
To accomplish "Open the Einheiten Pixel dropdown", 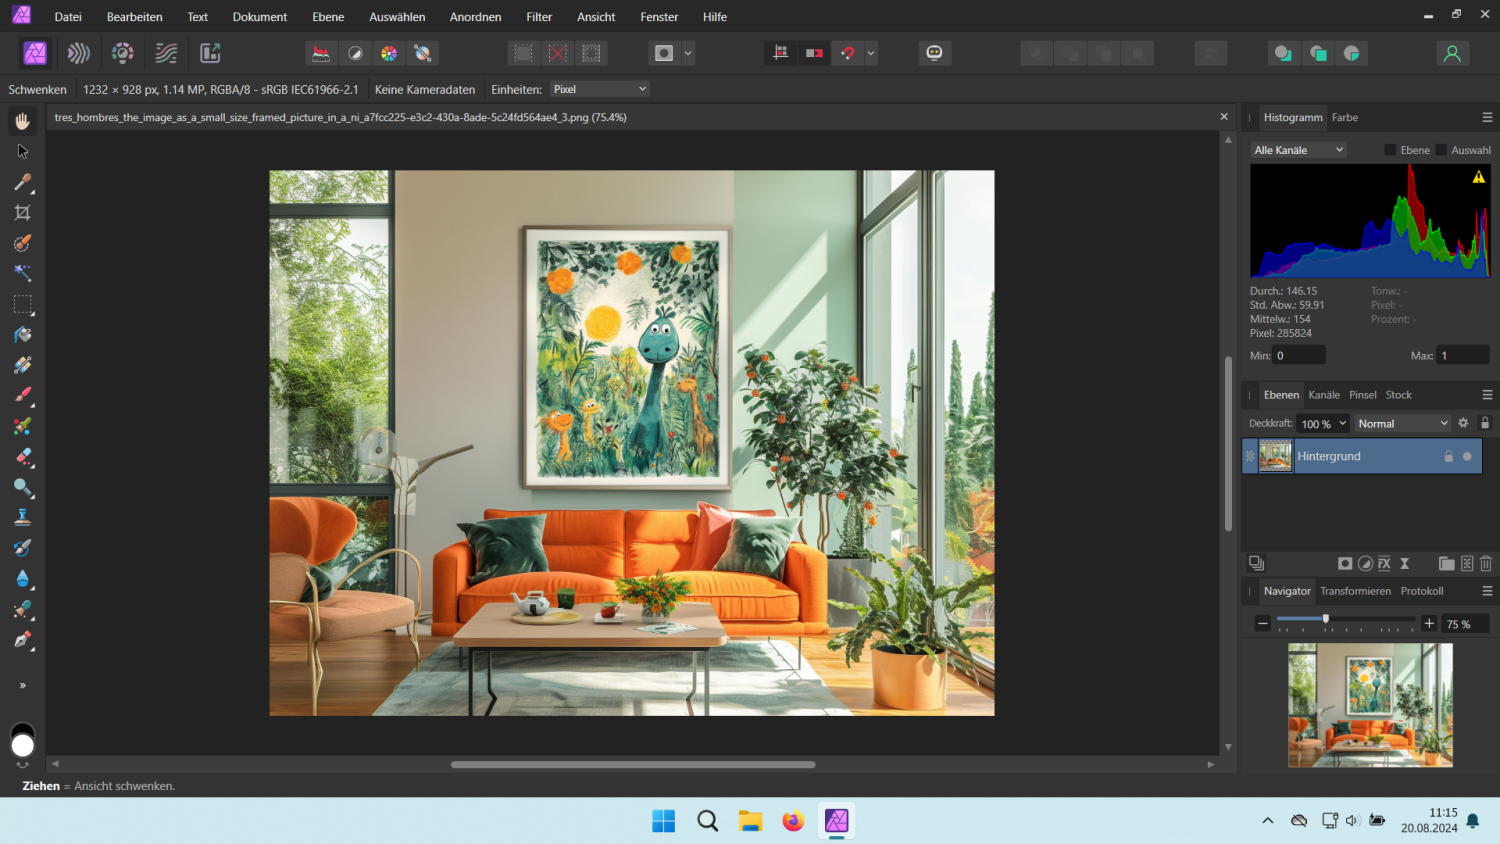I will 600,89.
